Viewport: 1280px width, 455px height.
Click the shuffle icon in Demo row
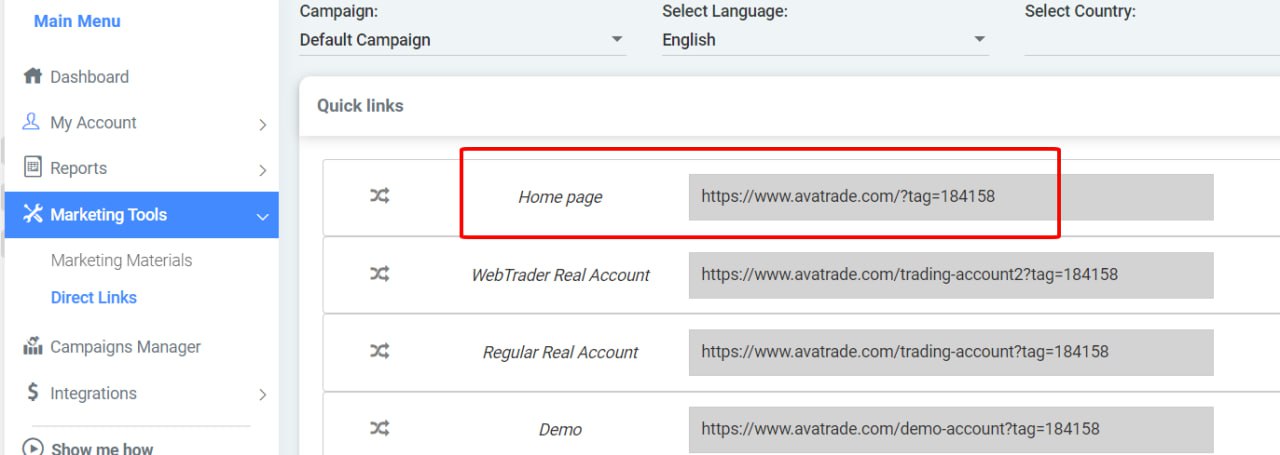click(379, 428)
